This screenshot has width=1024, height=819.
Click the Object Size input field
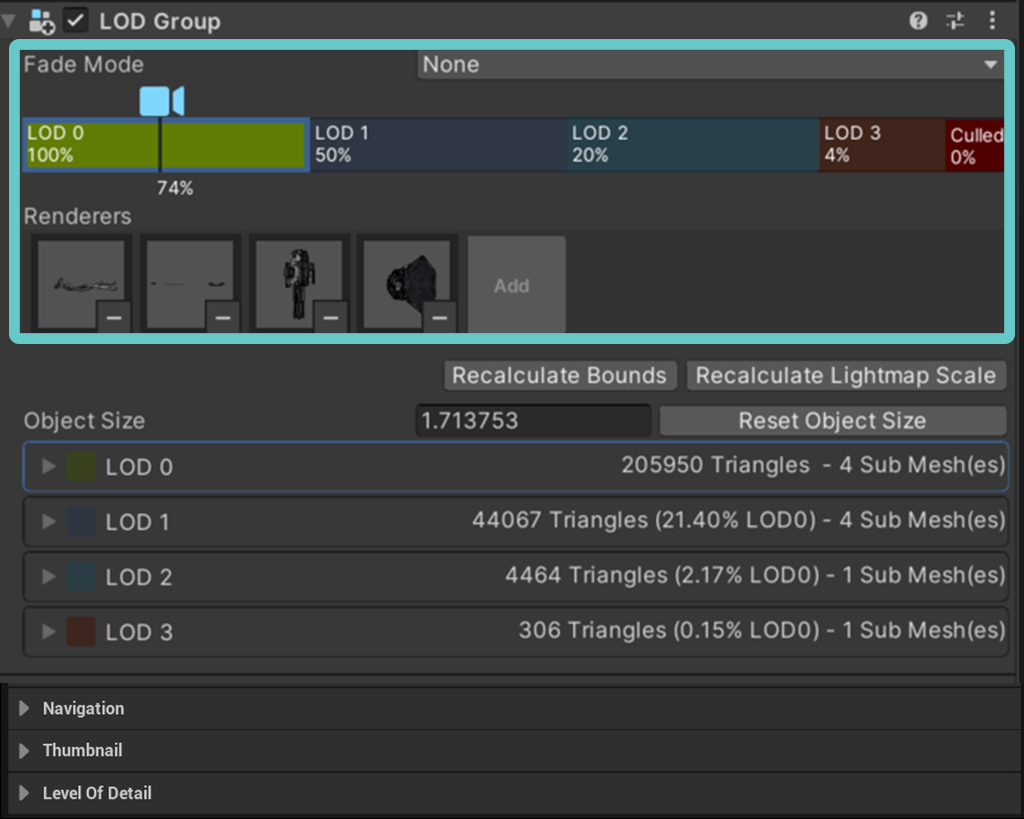click(534, 421)
